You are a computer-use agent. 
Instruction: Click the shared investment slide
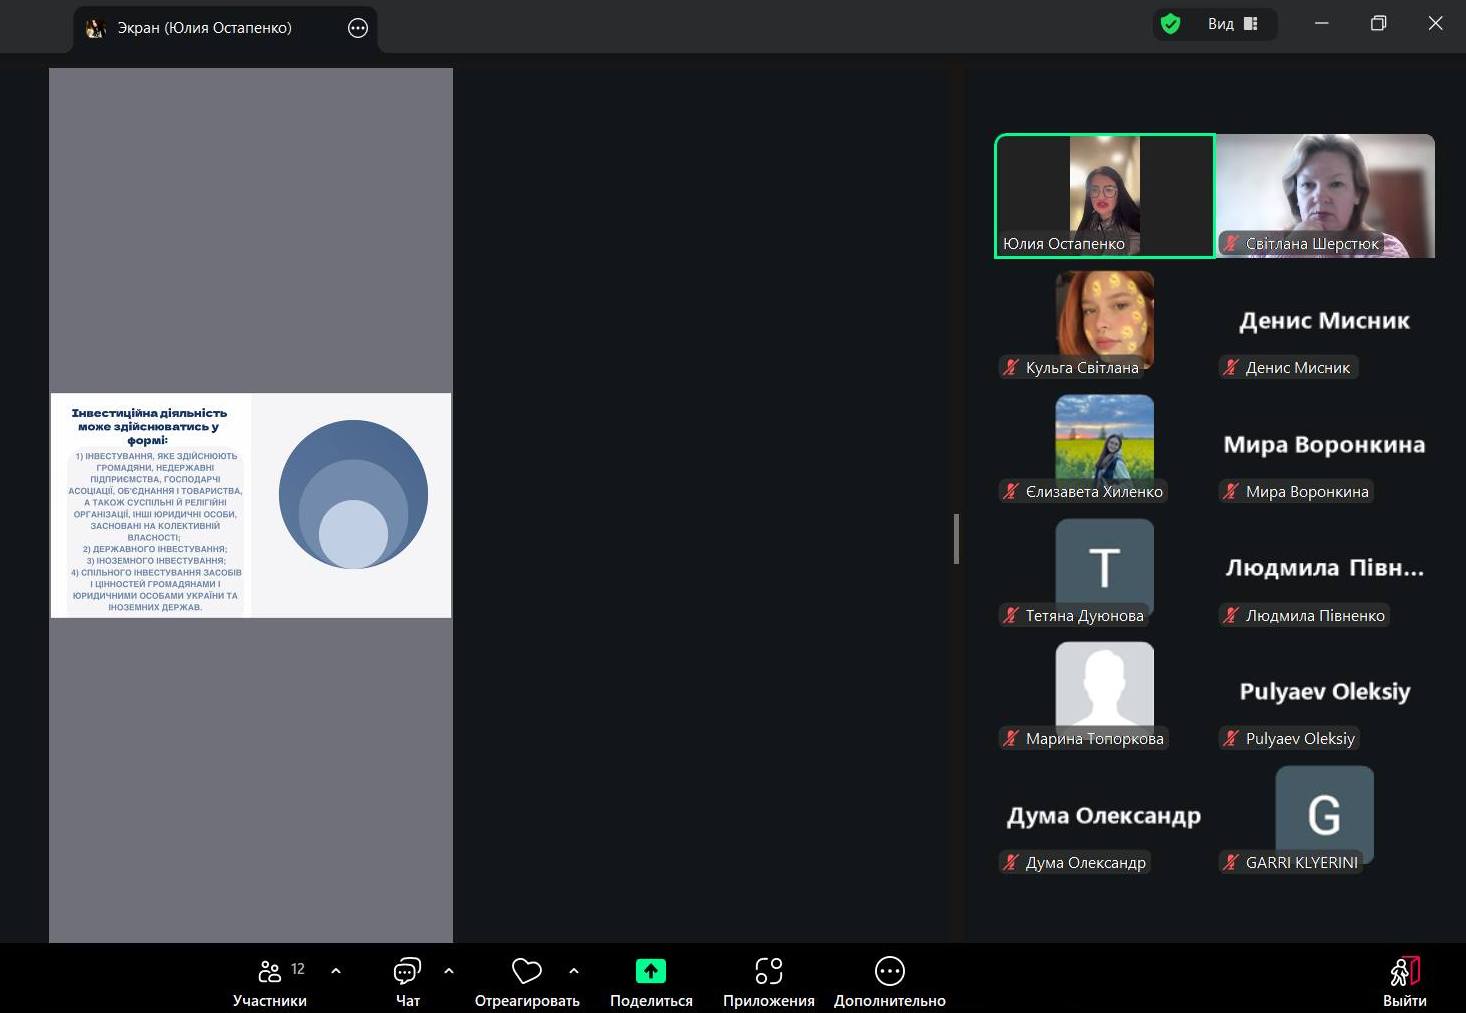pyautogui.click(x=251, y=505)
